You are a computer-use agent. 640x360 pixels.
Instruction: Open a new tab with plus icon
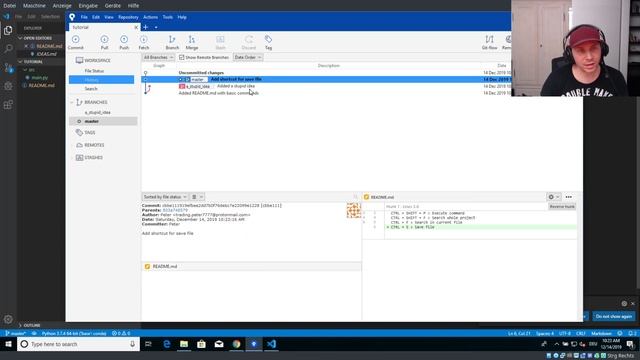coord(146,27)
